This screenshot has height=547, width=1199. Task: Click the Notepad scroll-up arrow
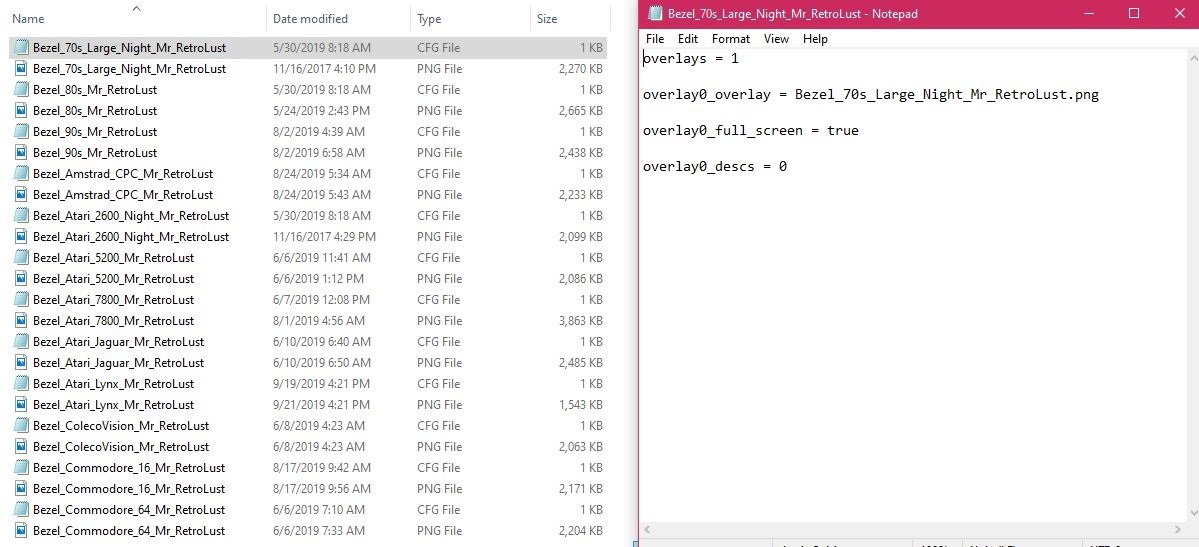1192,57
